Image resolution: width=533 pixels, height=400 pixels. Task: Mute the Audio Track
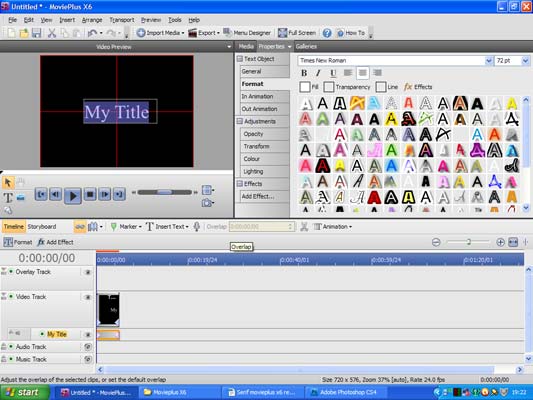pyautogui.click(x=88, y=347)
